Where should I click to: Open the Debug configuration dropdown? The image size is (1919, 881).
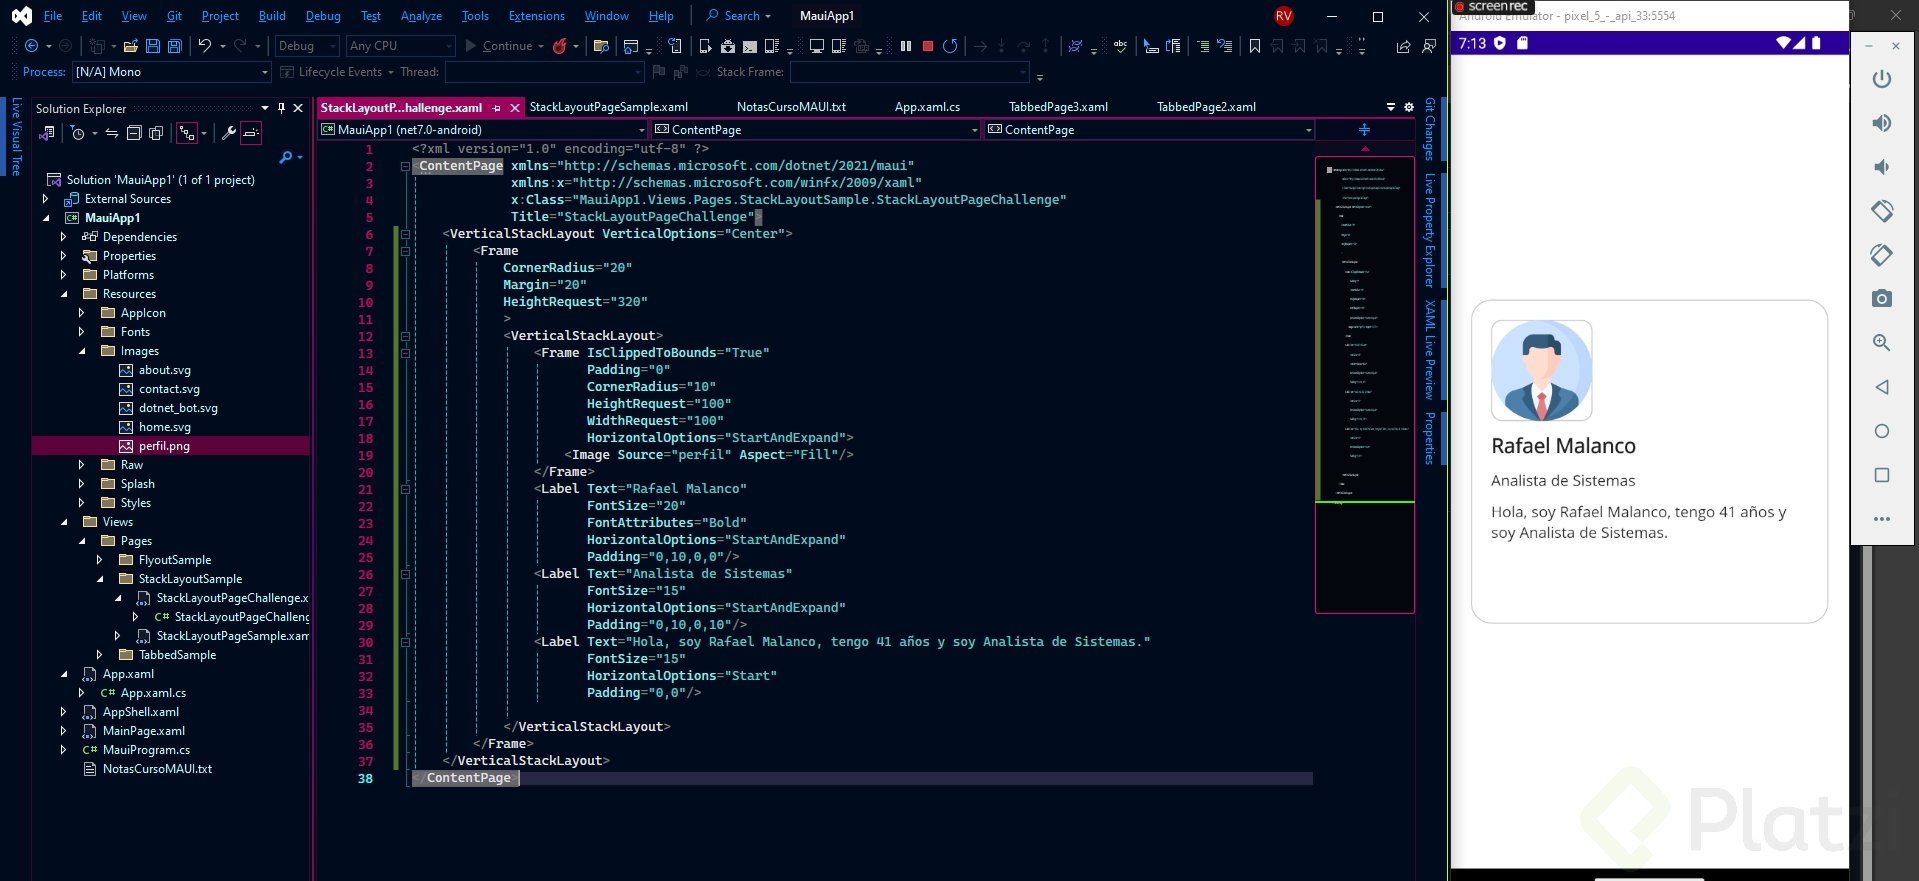coord(307,46)
